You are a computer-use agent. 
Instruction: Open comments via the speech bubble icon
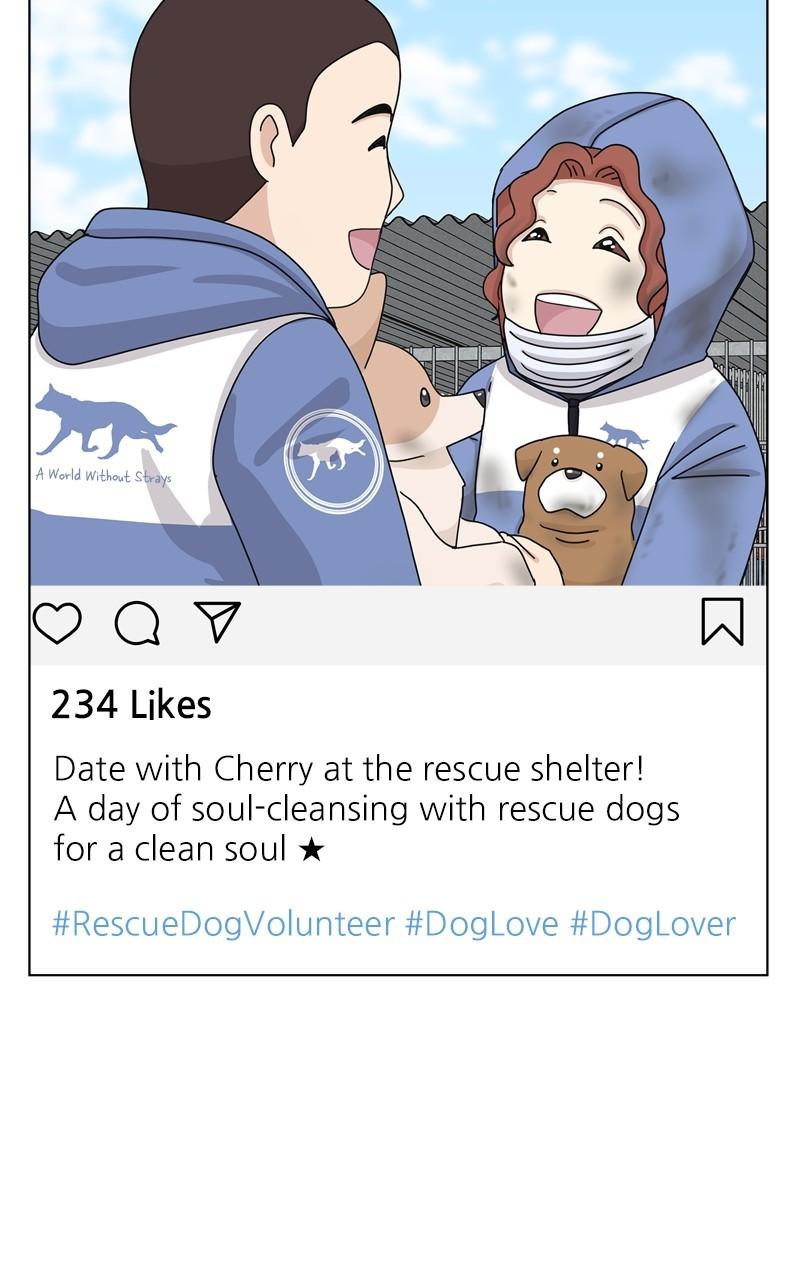pos(137,624)
